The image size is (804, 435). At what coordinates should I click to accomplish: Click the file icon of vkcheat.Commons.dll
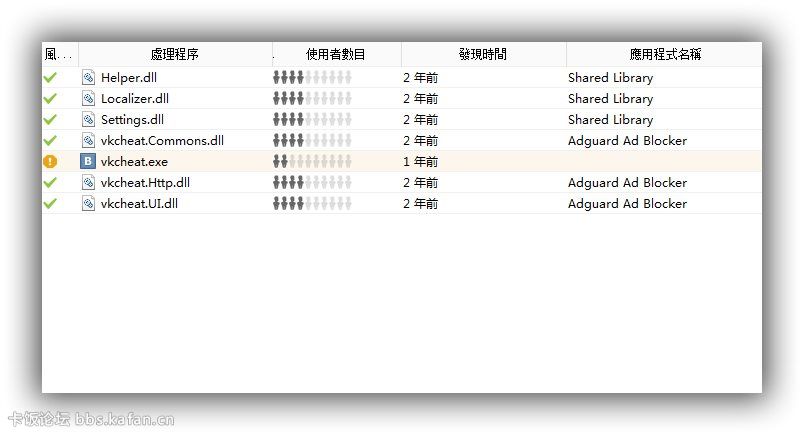(88, 141)
